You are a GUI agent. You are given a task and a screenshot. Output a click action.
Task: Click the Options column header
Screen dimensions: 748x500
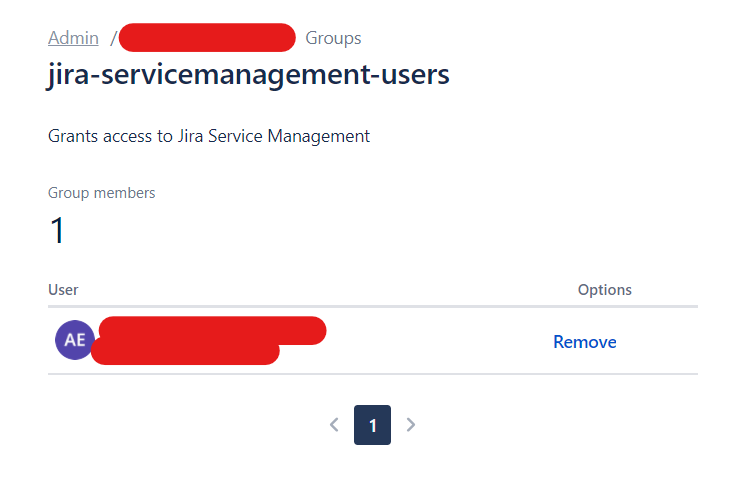[x=604, y=290]
